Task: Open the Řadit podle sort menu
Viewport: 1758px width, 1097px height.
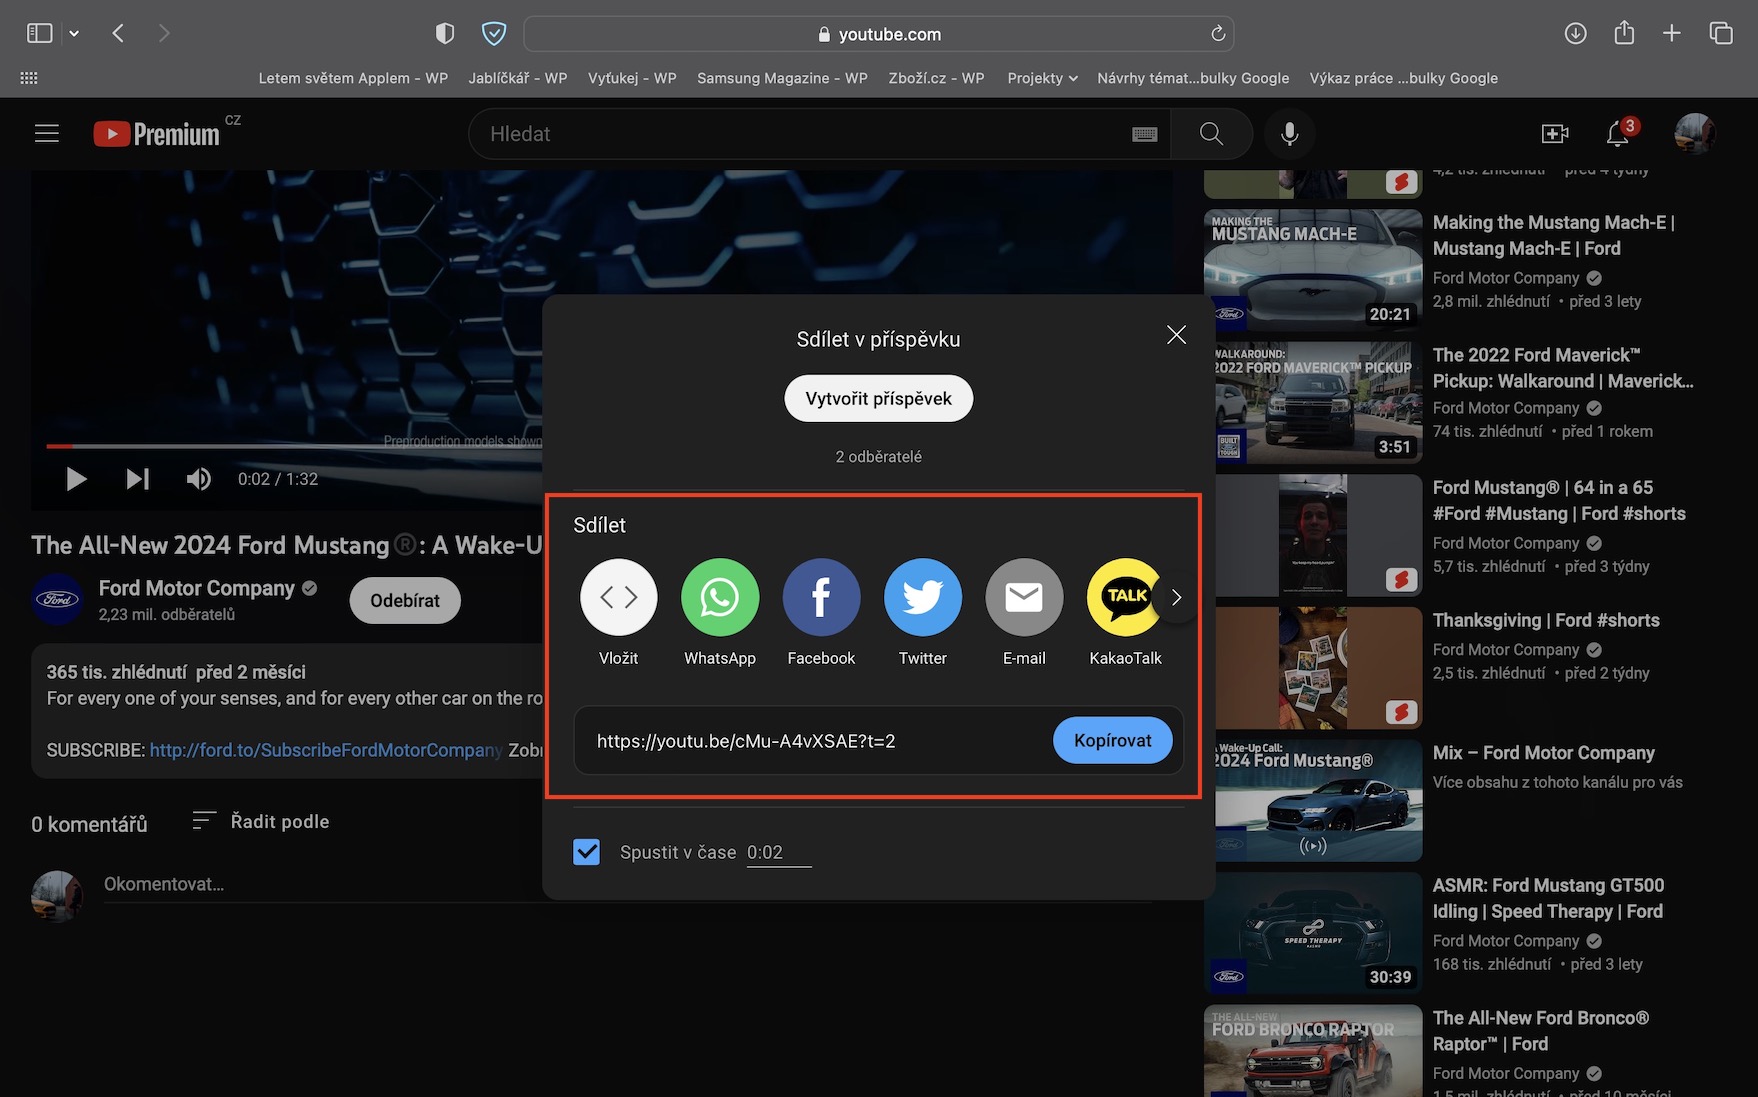Action: (261, 821)
